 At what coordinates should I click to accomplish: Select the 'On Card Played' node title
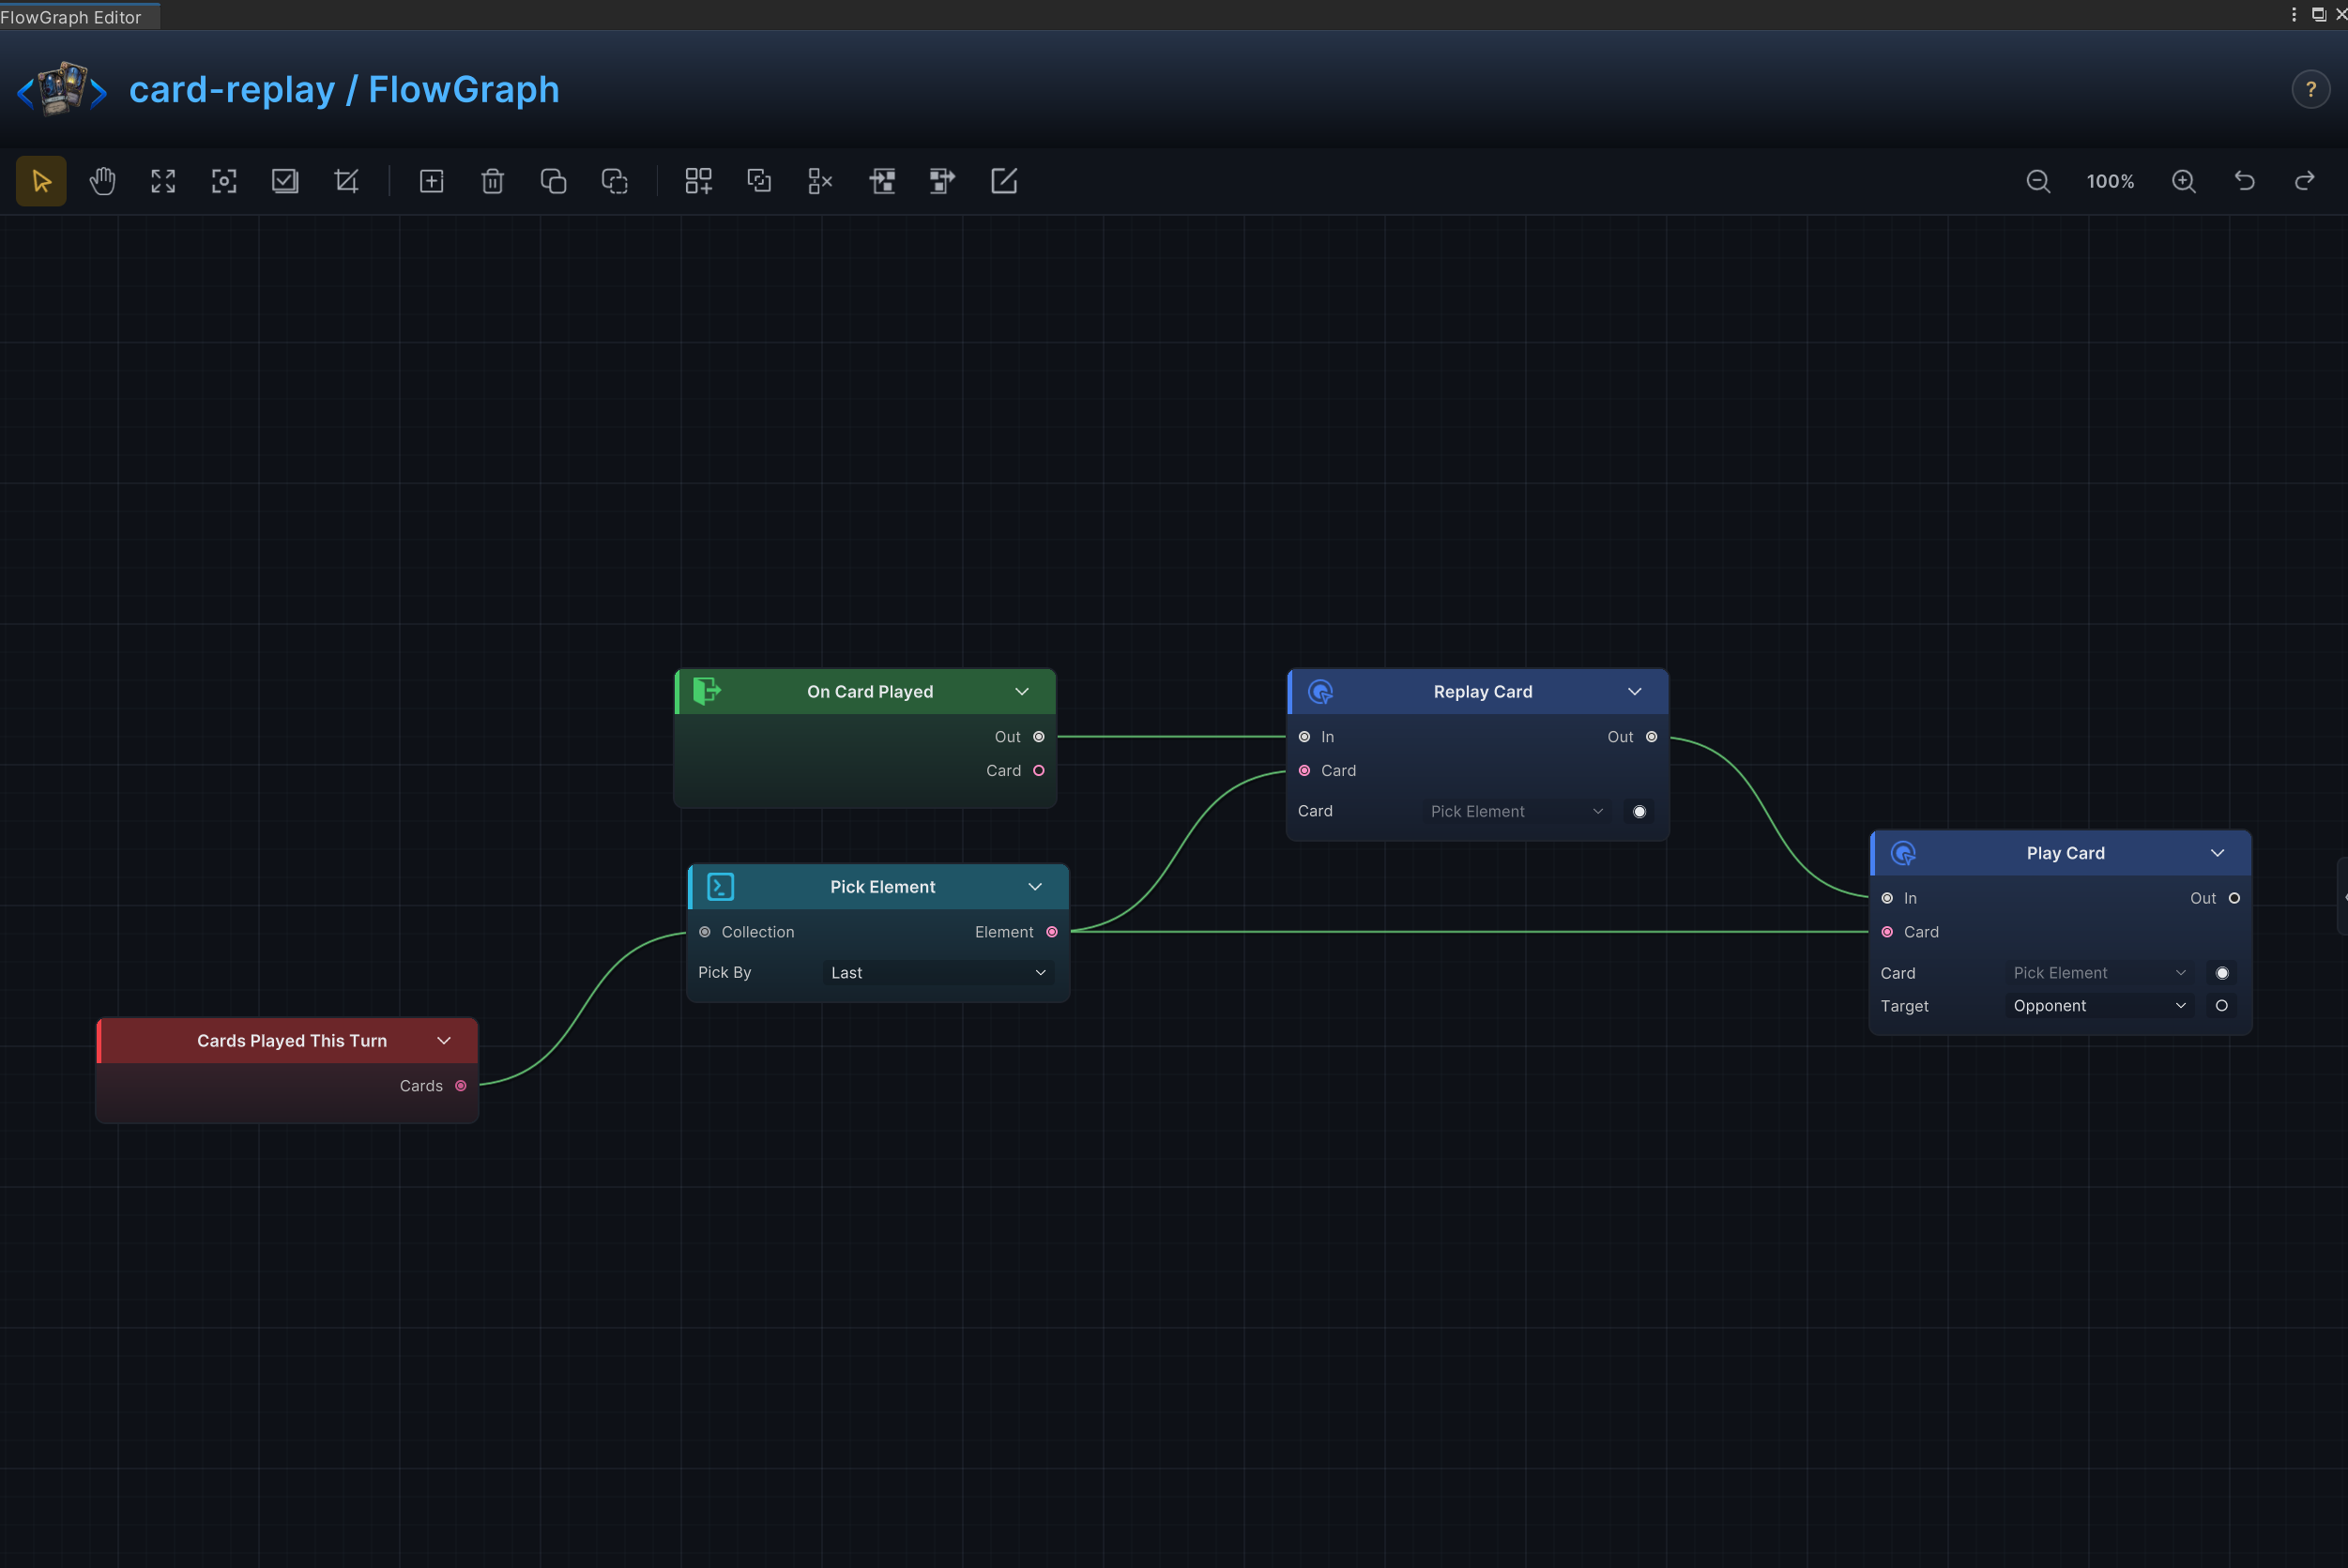870,692
